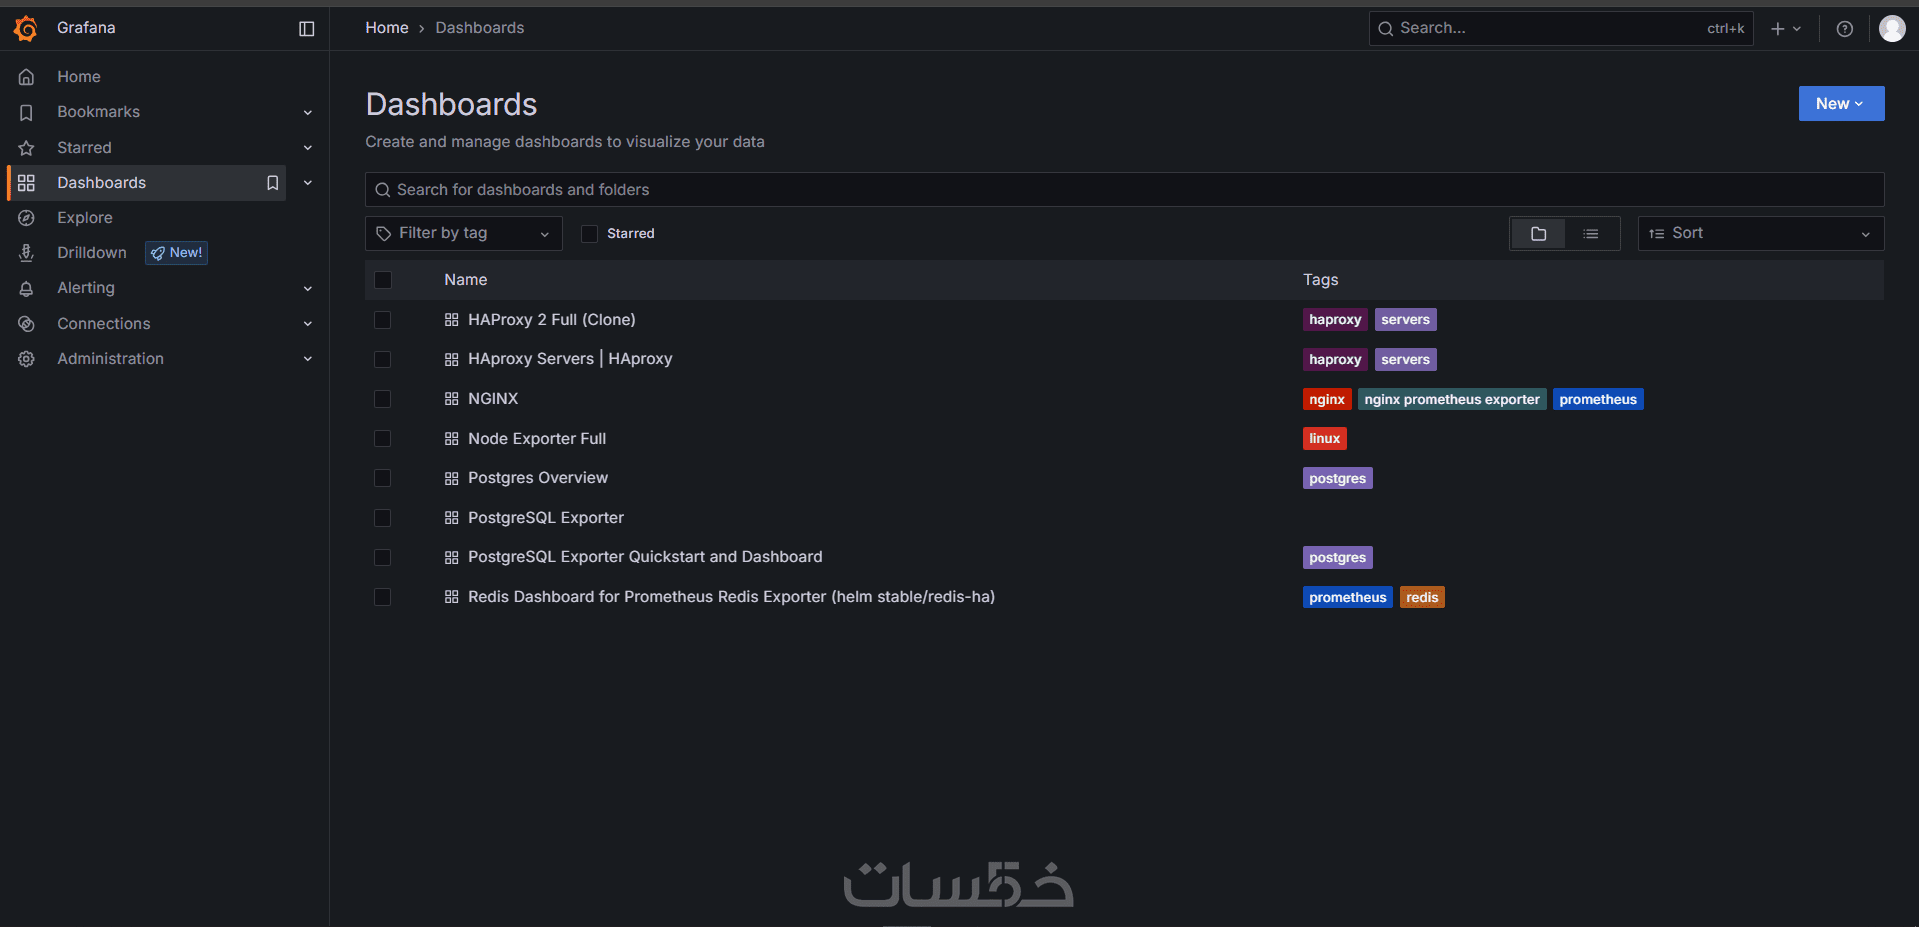The height and width of the screenshot is (927, 1919).
Task: Click the Explore compass icon
Action: point(27,218)
